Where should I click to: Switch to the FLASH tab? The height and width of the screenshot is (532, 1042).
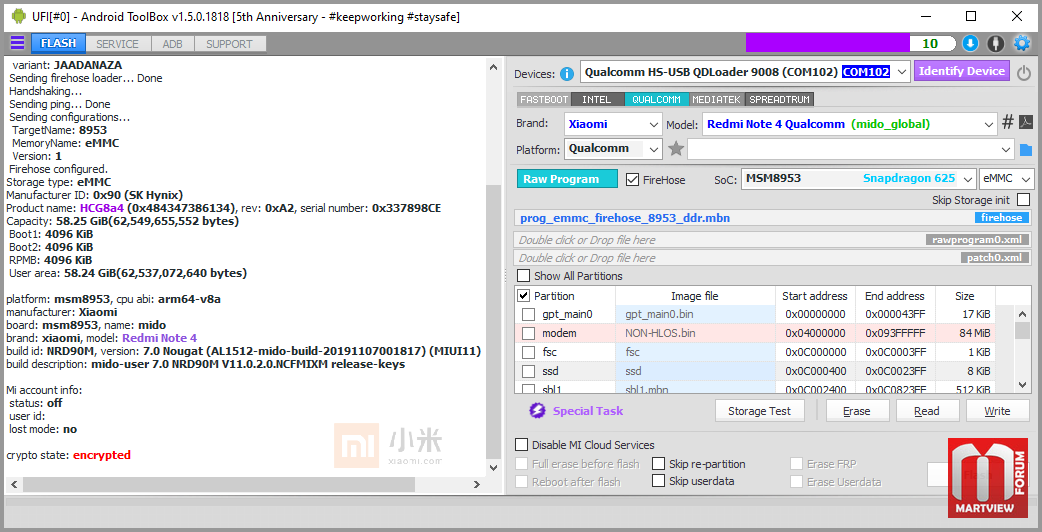(58, 44)
